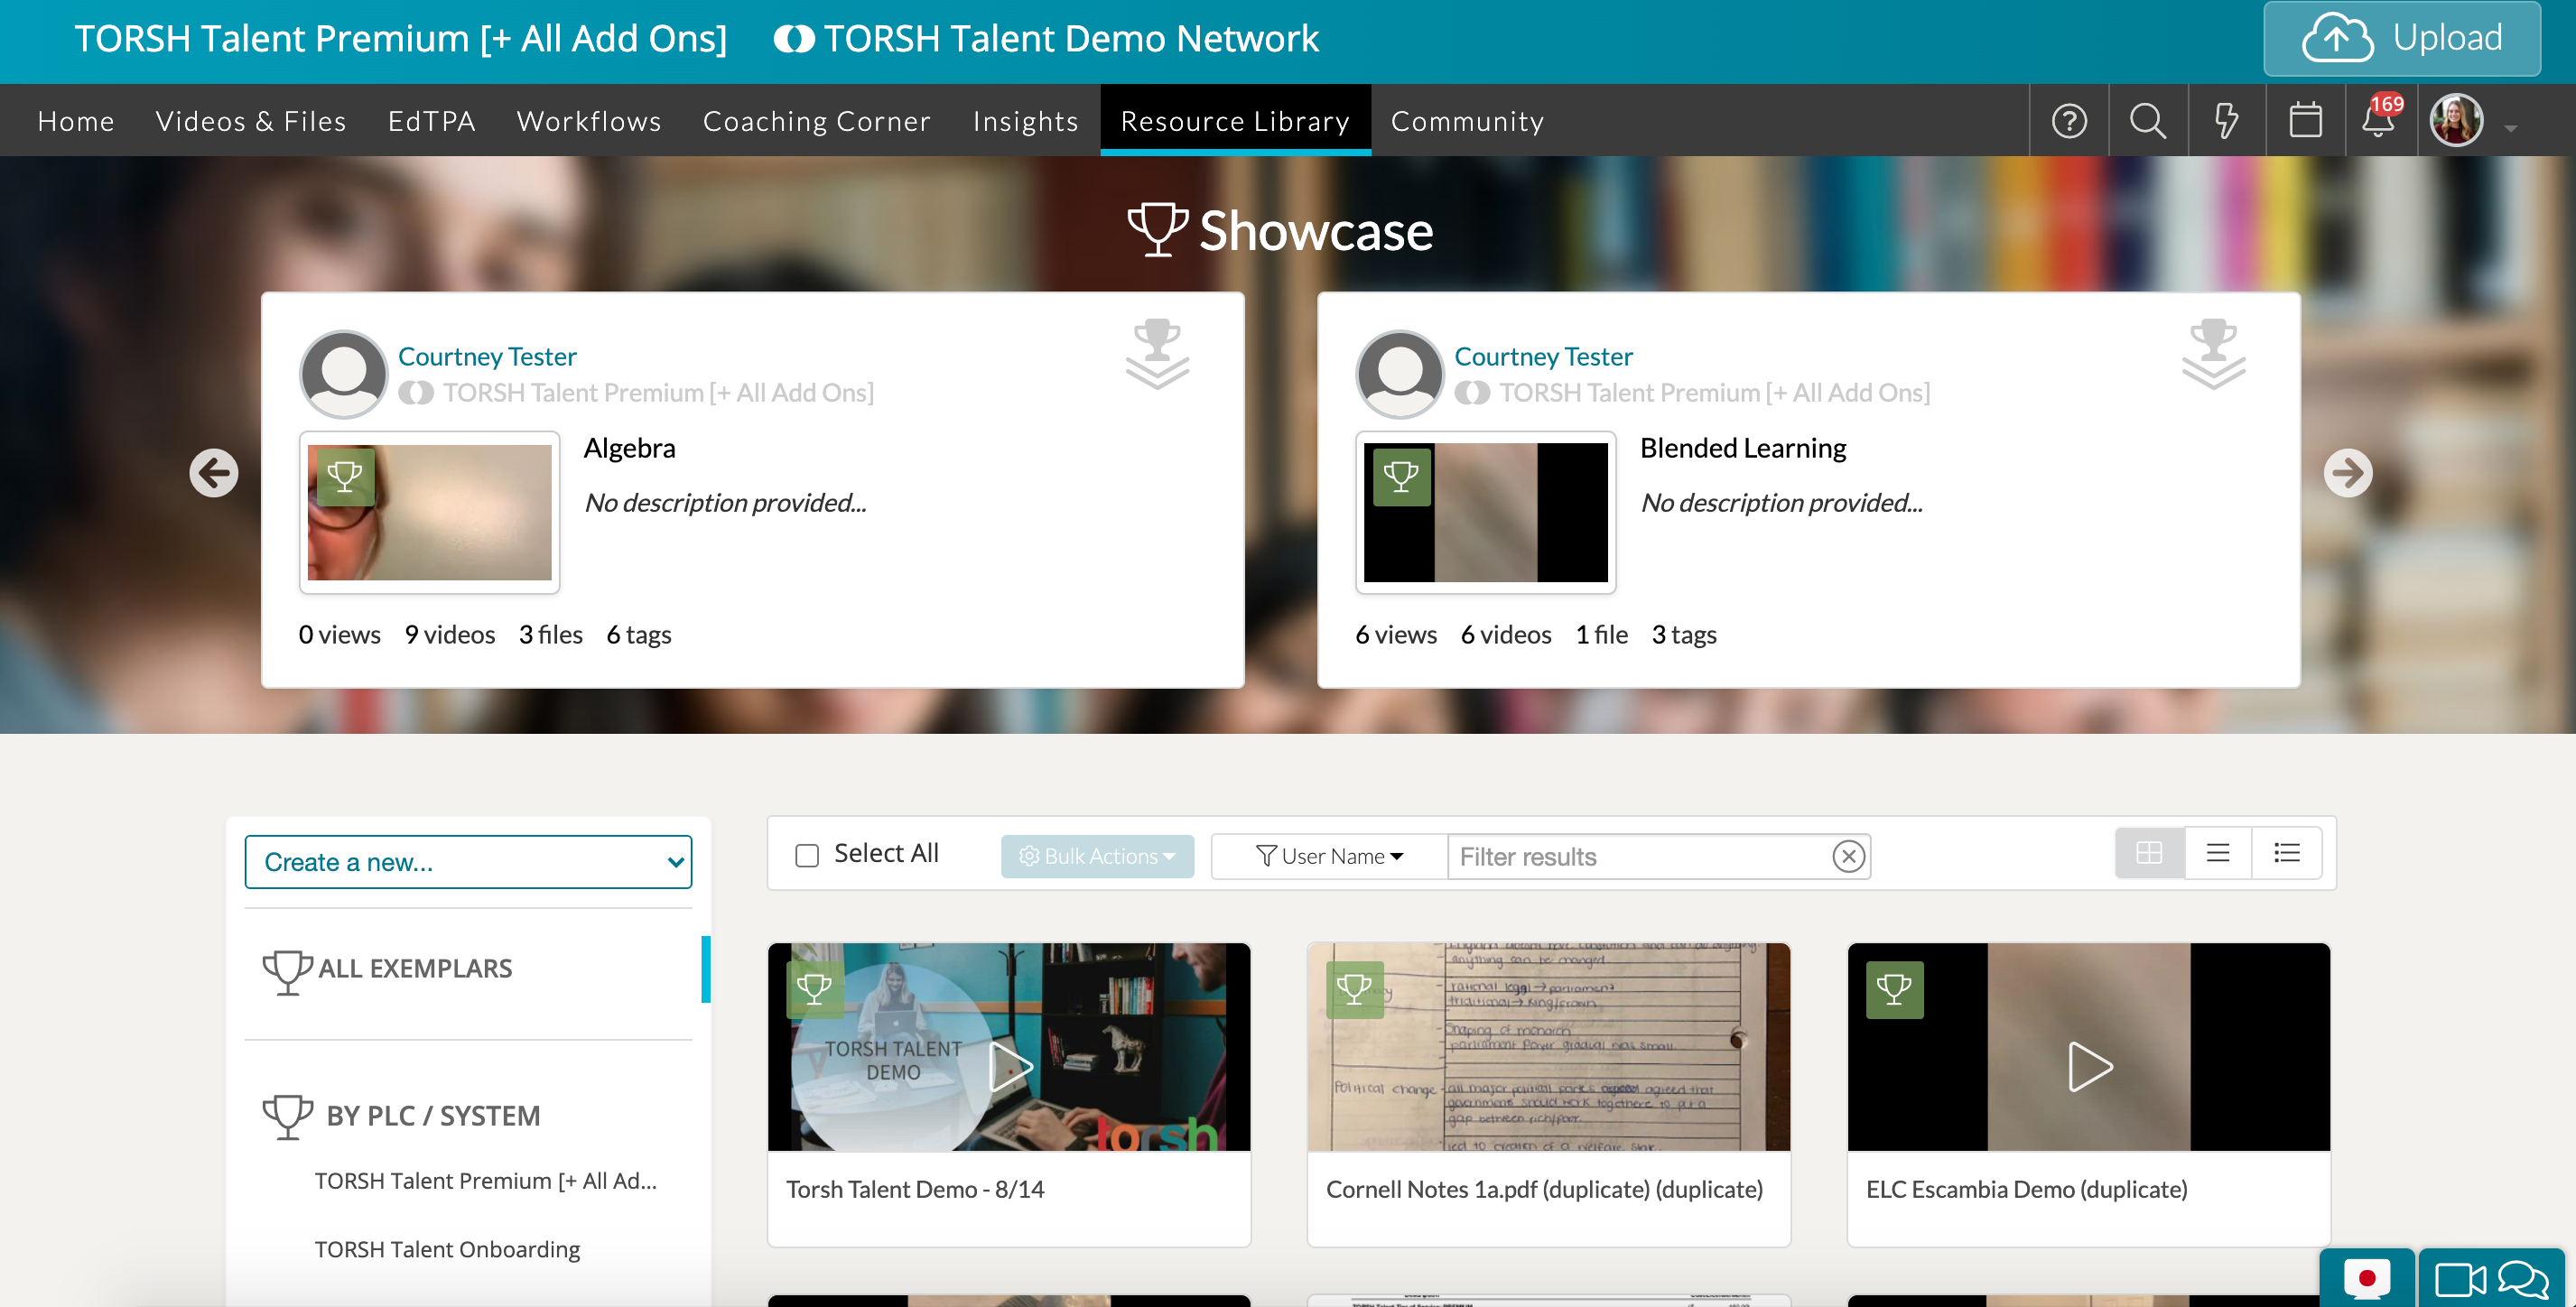Open the Create a new... dropdown
2576x1307 pixels.
(x=468, y=862)
